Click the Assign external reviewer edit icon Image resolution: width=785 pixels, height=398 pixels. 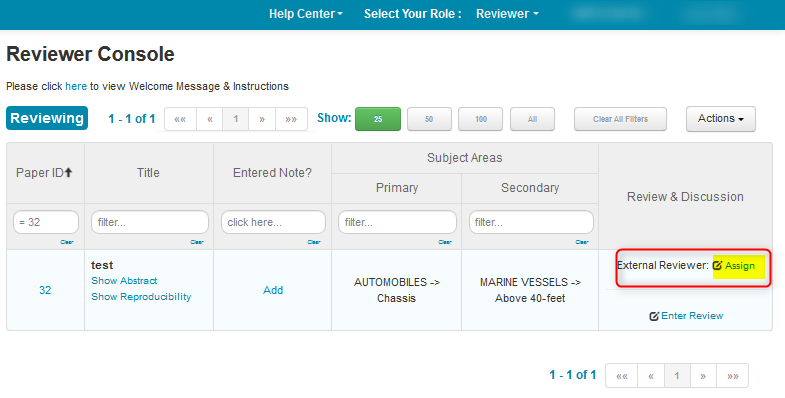click(x=717, y=265)
